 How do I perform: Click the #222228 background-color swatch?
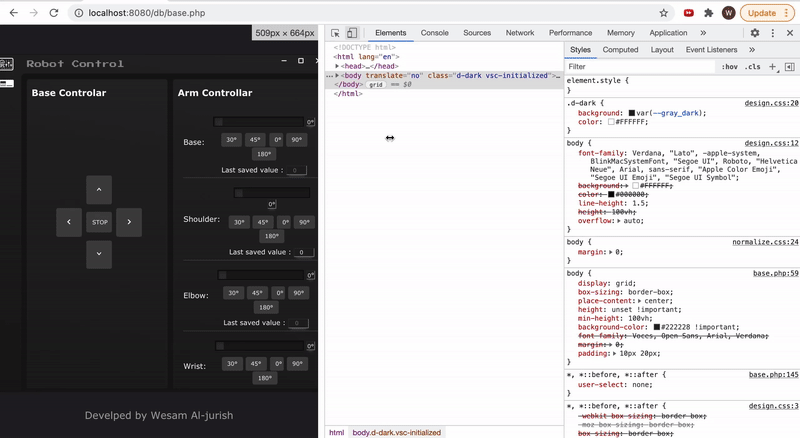point(657,327)
